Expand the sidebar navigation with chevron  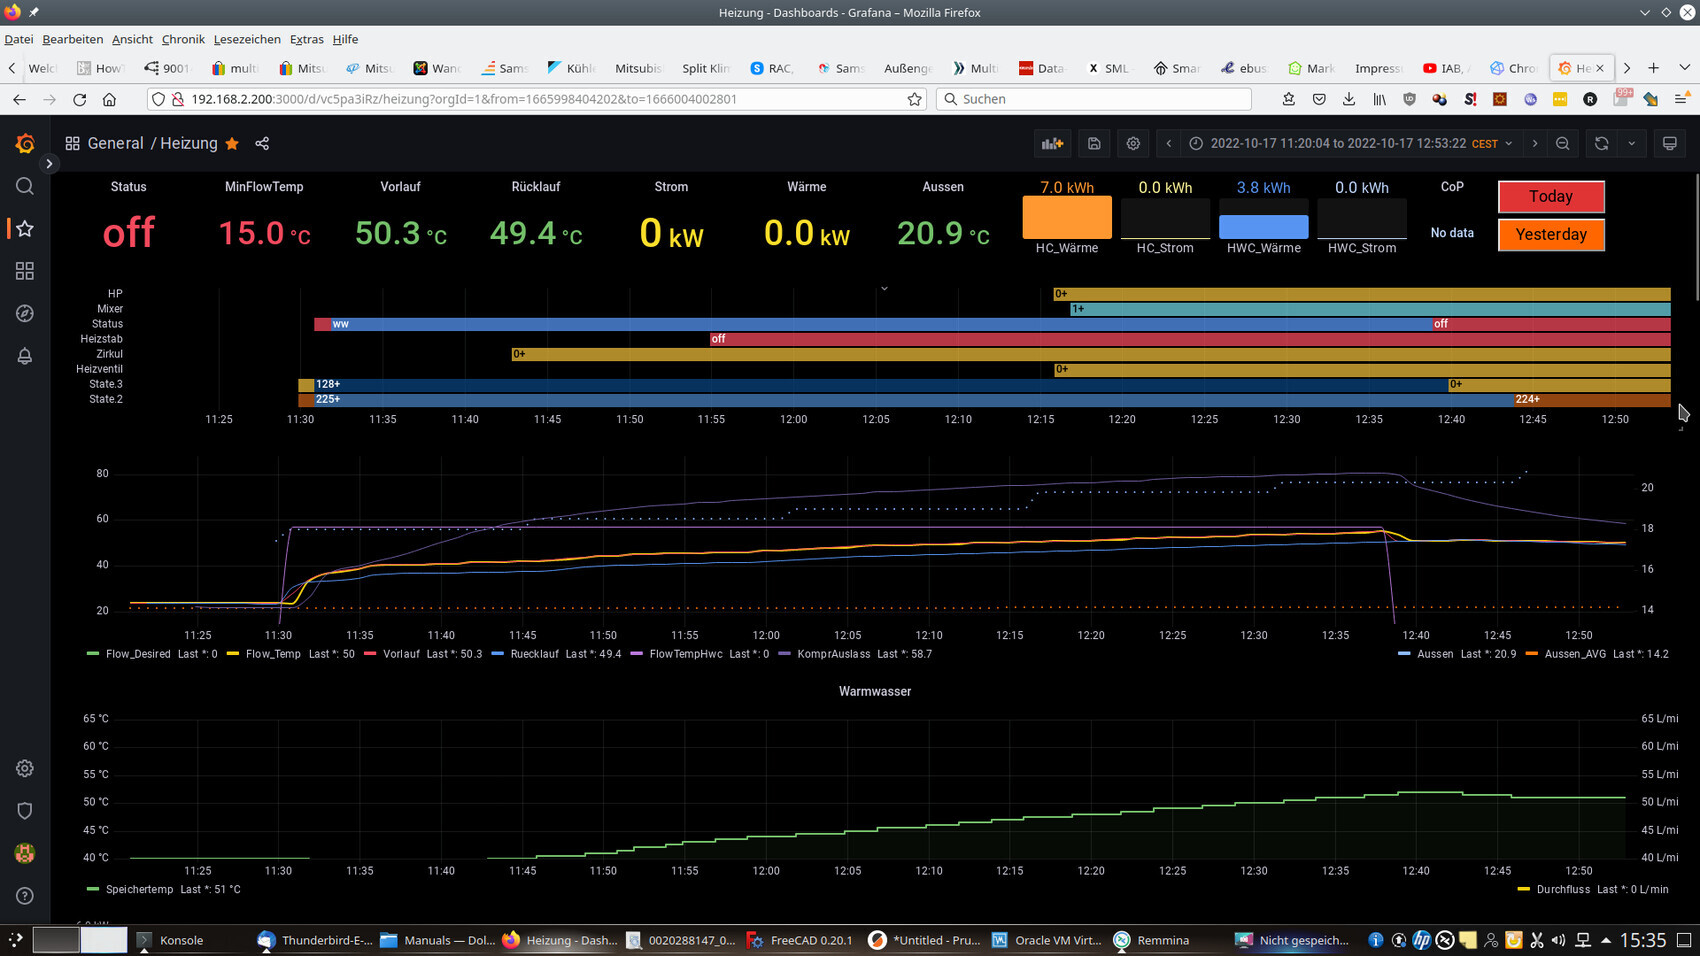[49, 163]
